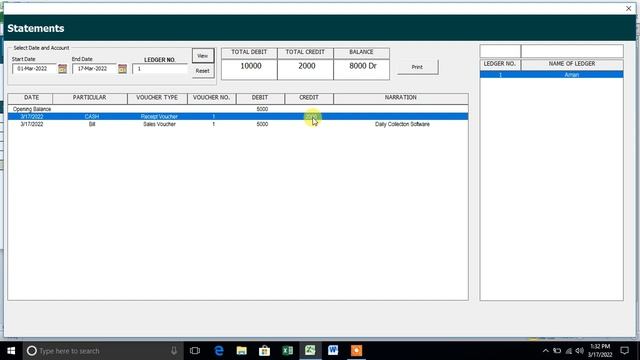The image size is (640, 360).
Task: Click the microphone icon in the search box
Action: 174,351
